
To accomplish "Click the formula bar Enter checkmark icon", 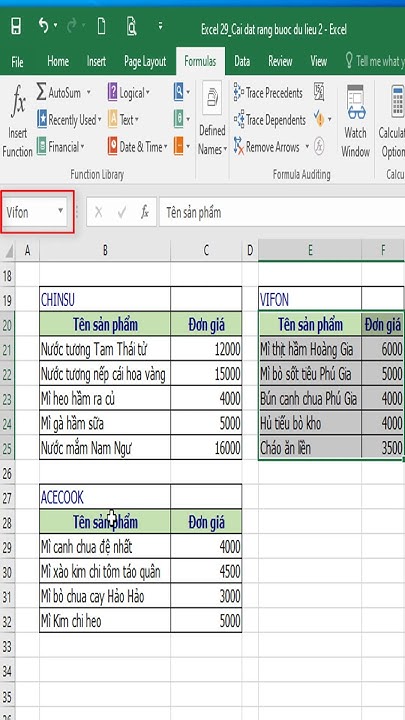I will pyautogui.click(x=122, y=212).
